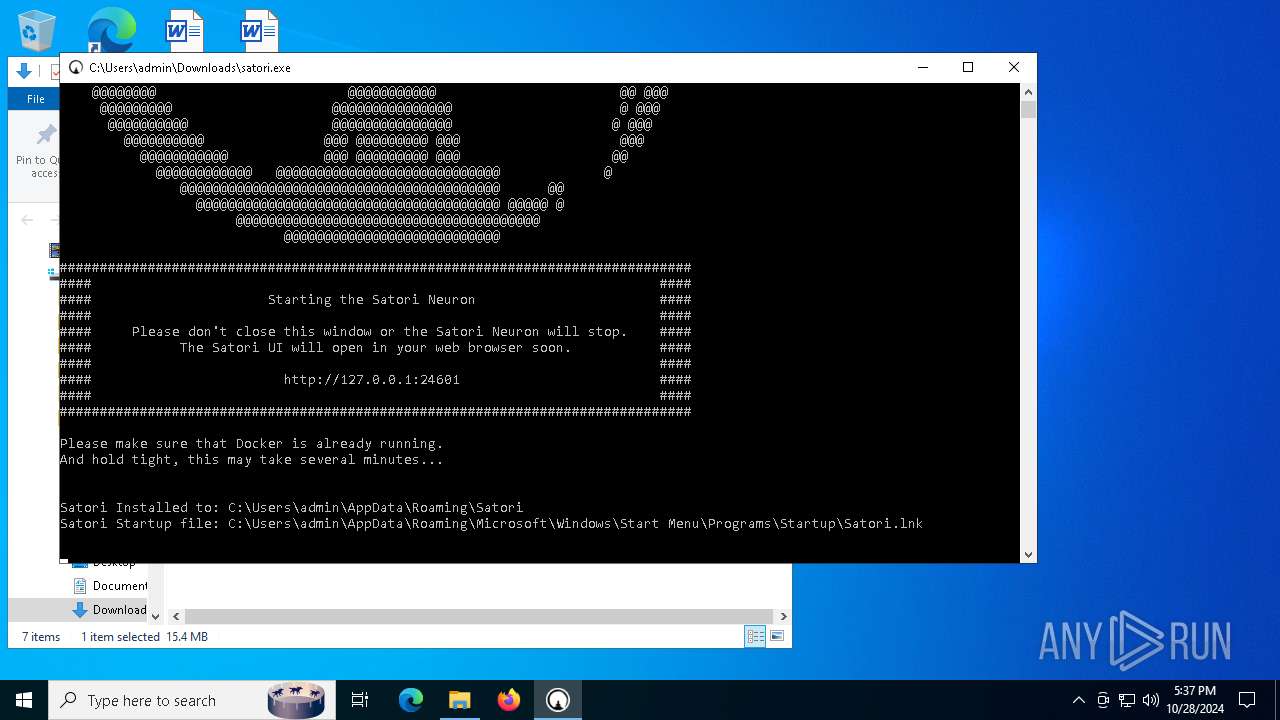Click Explorer horizontal scrollbar right arrow

click(783, 616)
